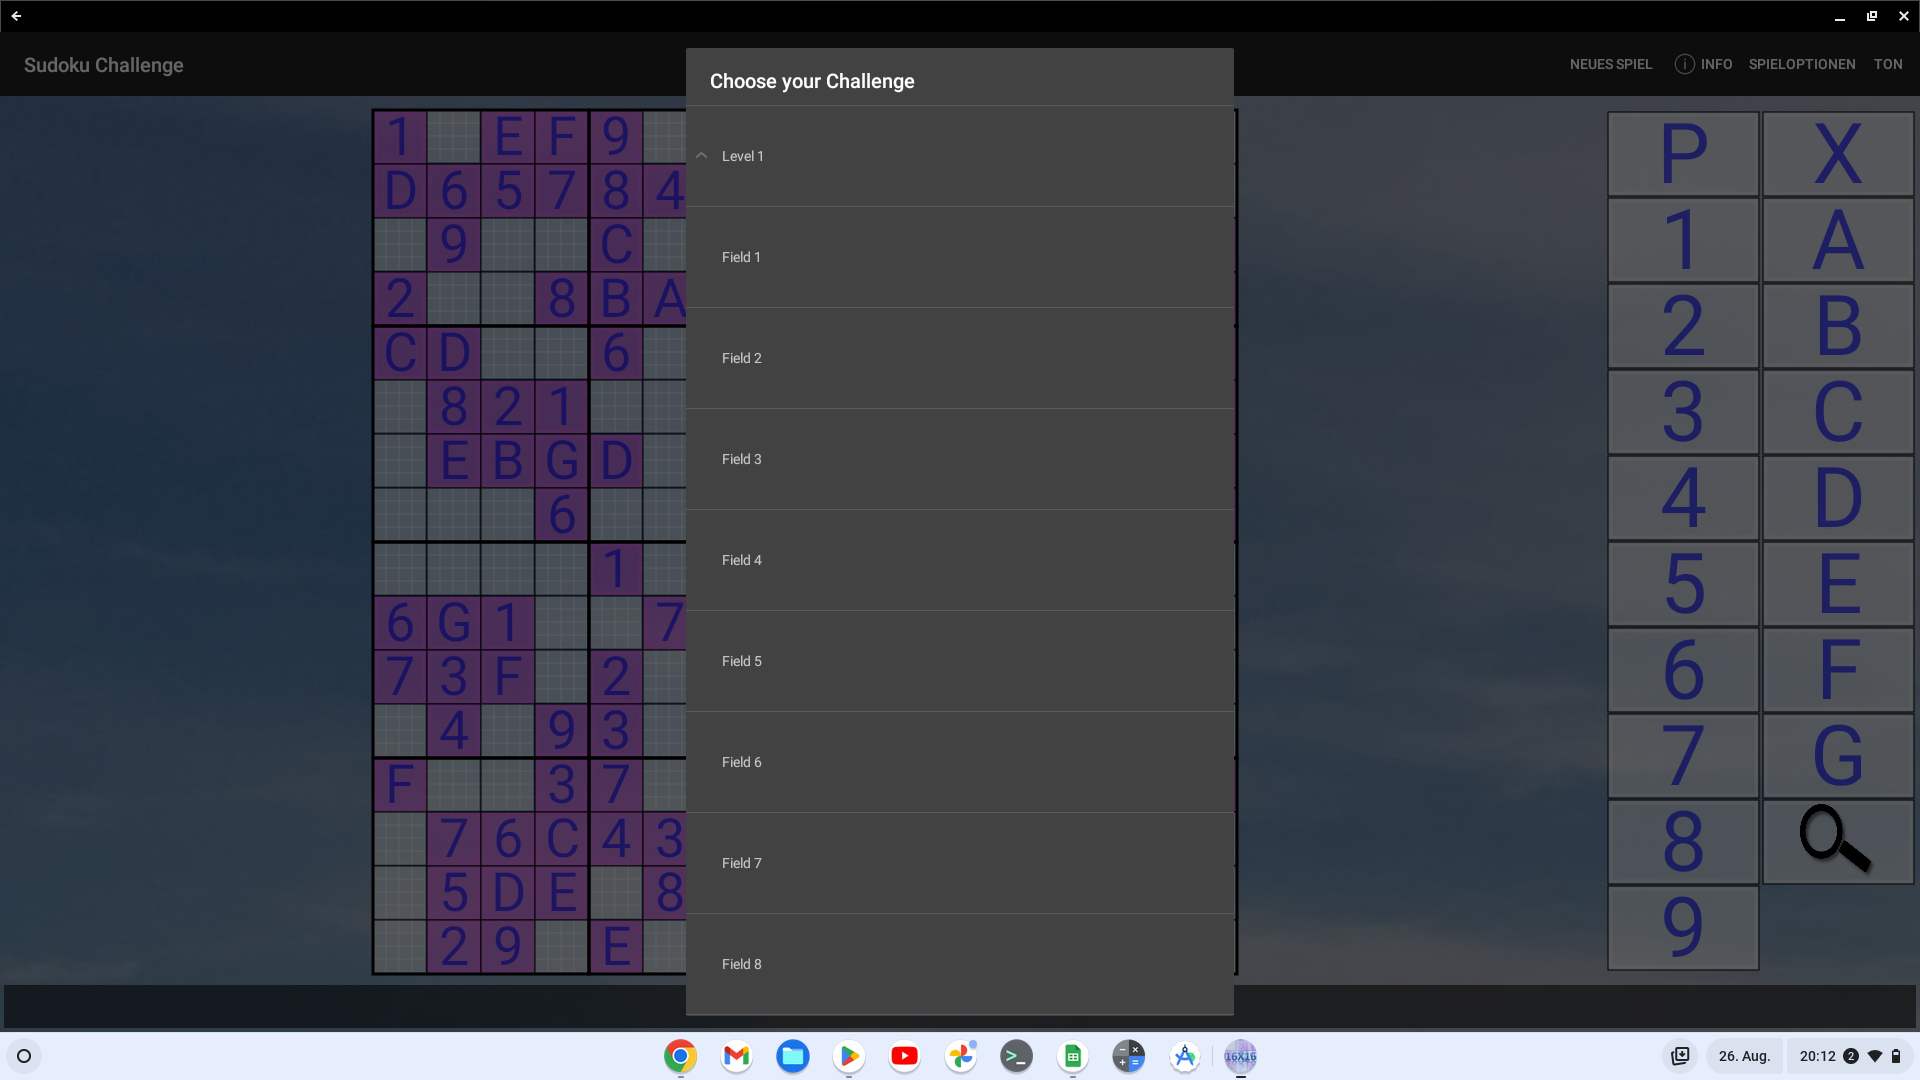Screen dimensions: 1920x1080
Task: Select the letter A keypad tile
Action: [1838, 240]
